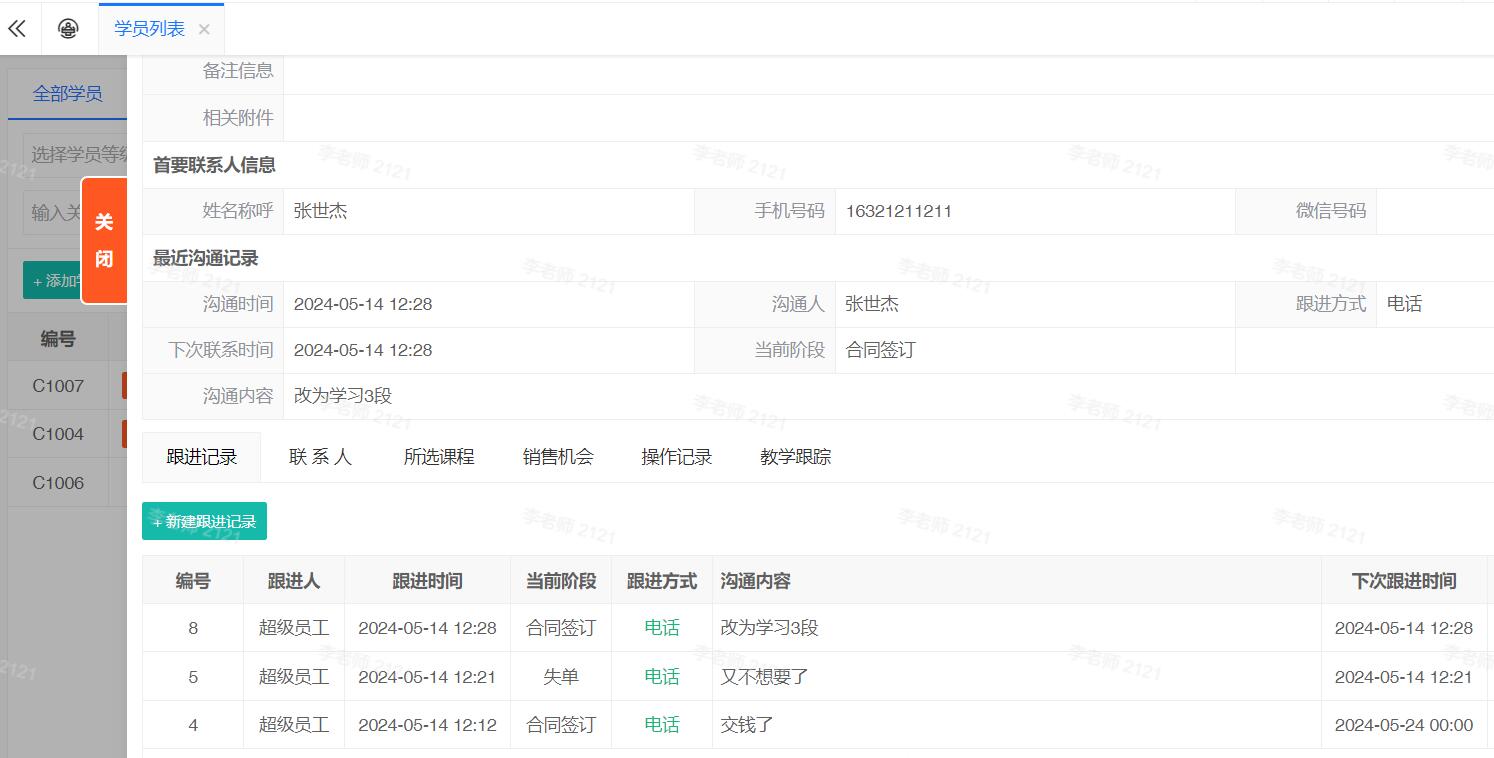This screenshot has height=758, width=1494.
Task: Expand the 选择学员等级 dropdown
Action: point(76,154)
